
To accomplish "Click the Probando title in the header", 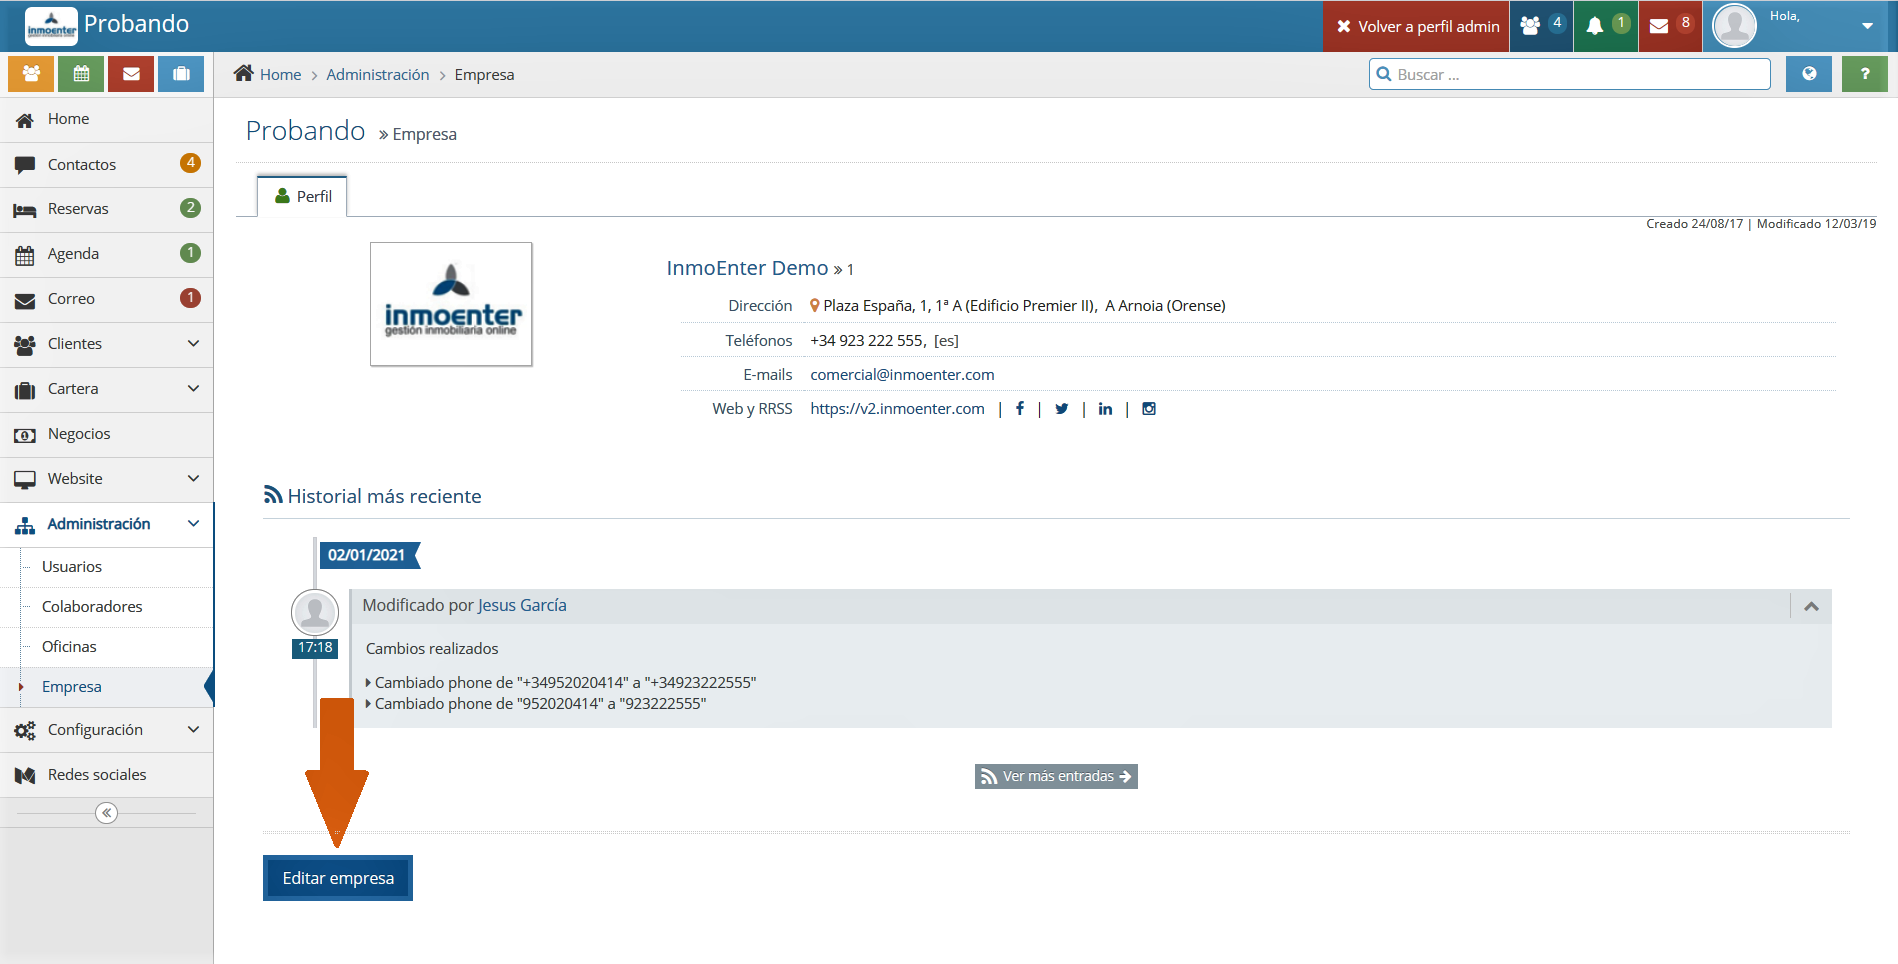I will (137, 24).
